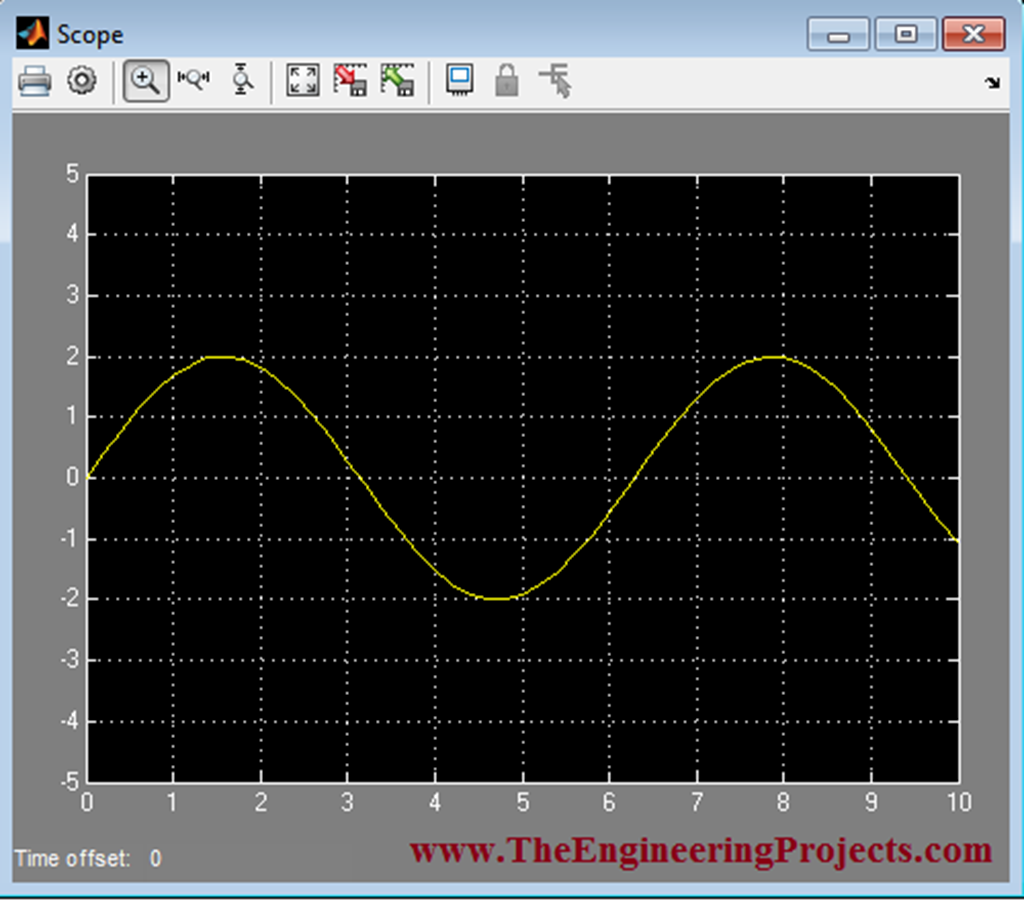Save current axes settings
The width and height of the screenshot is (1024, 901).
350,80
